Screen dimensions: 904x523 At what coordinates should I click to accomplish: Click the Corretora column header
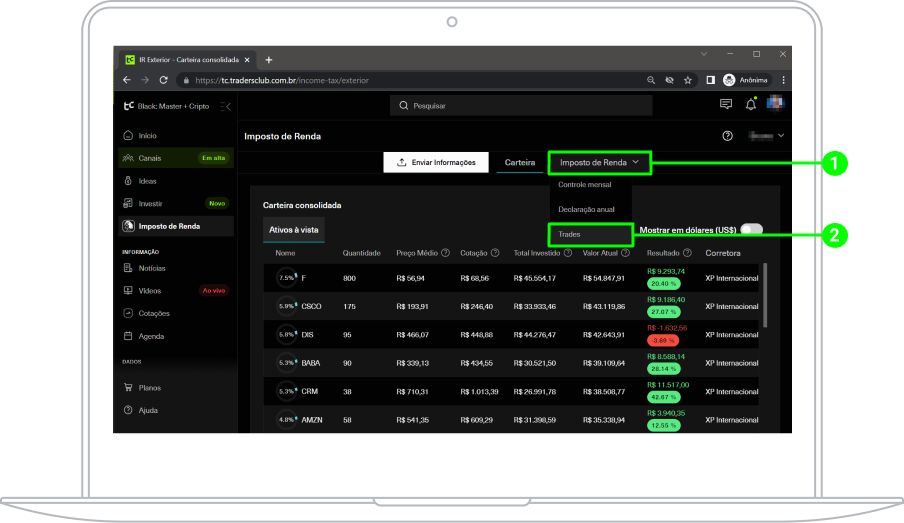click(x=723, y=253)
